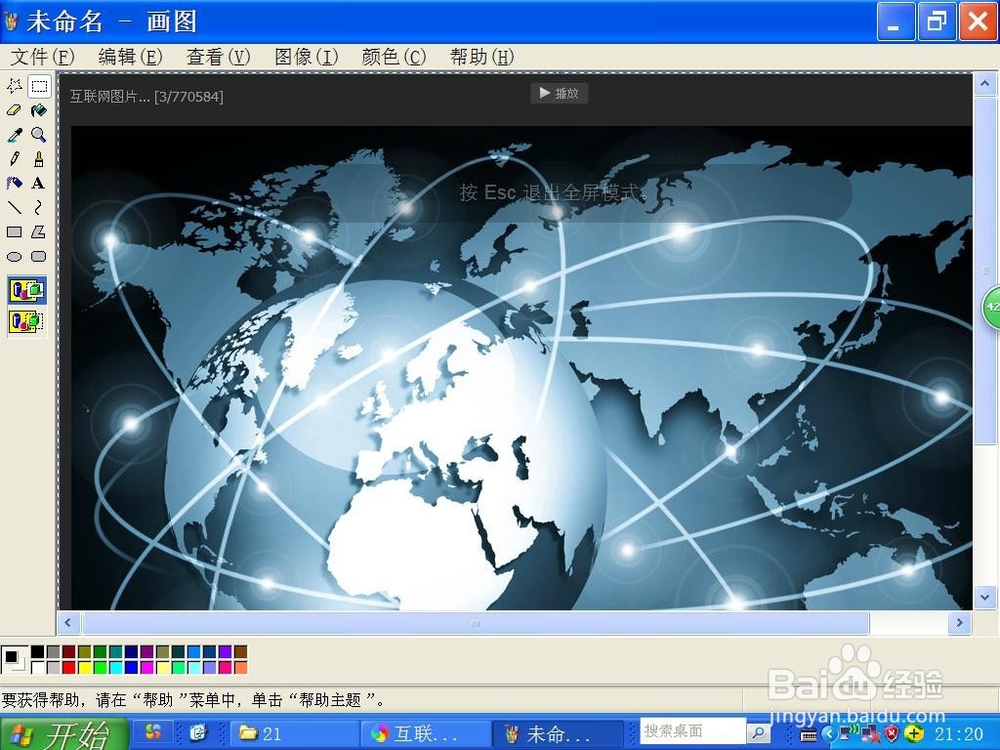Activate the Magnifier tool
The width and height of the screenshot is (1000, 750).
[39, 135]
